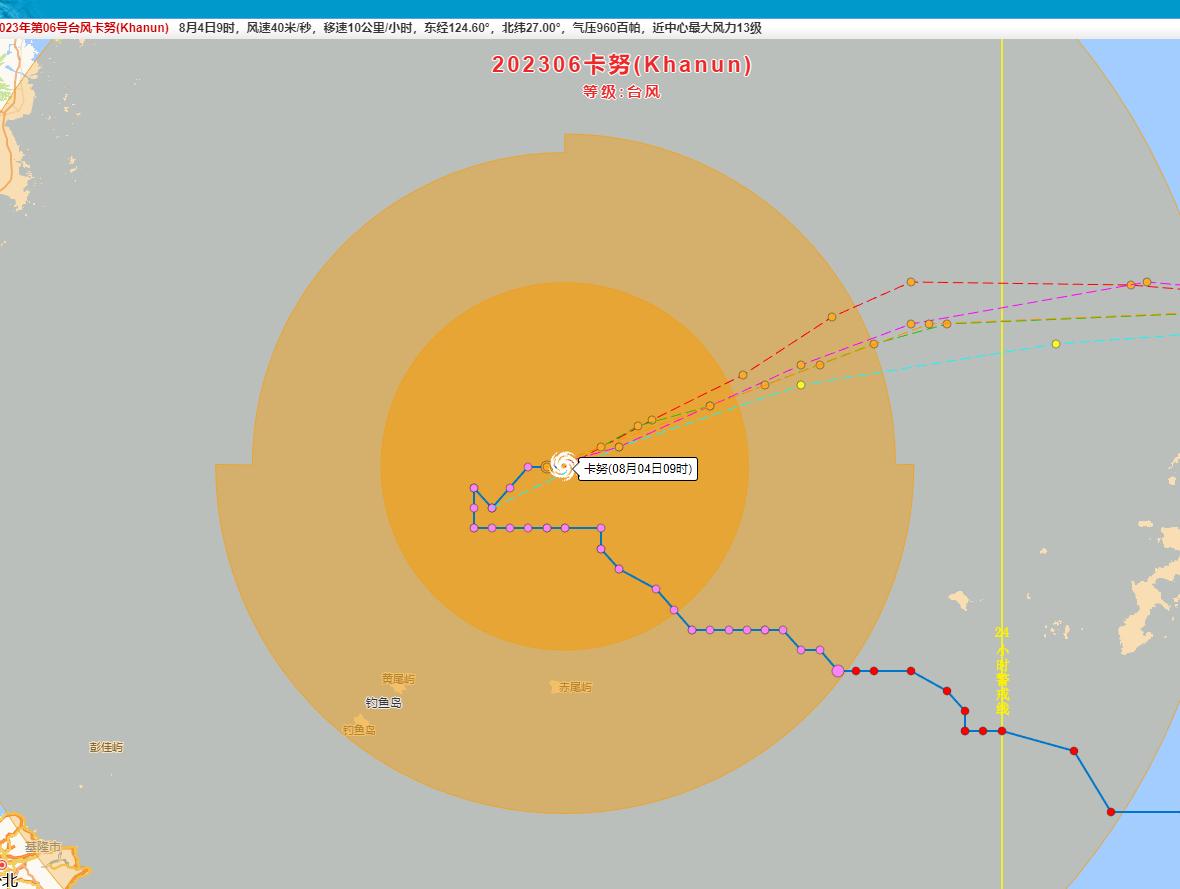Click the 等级:台风 subtitle text

tap(622, 92)
